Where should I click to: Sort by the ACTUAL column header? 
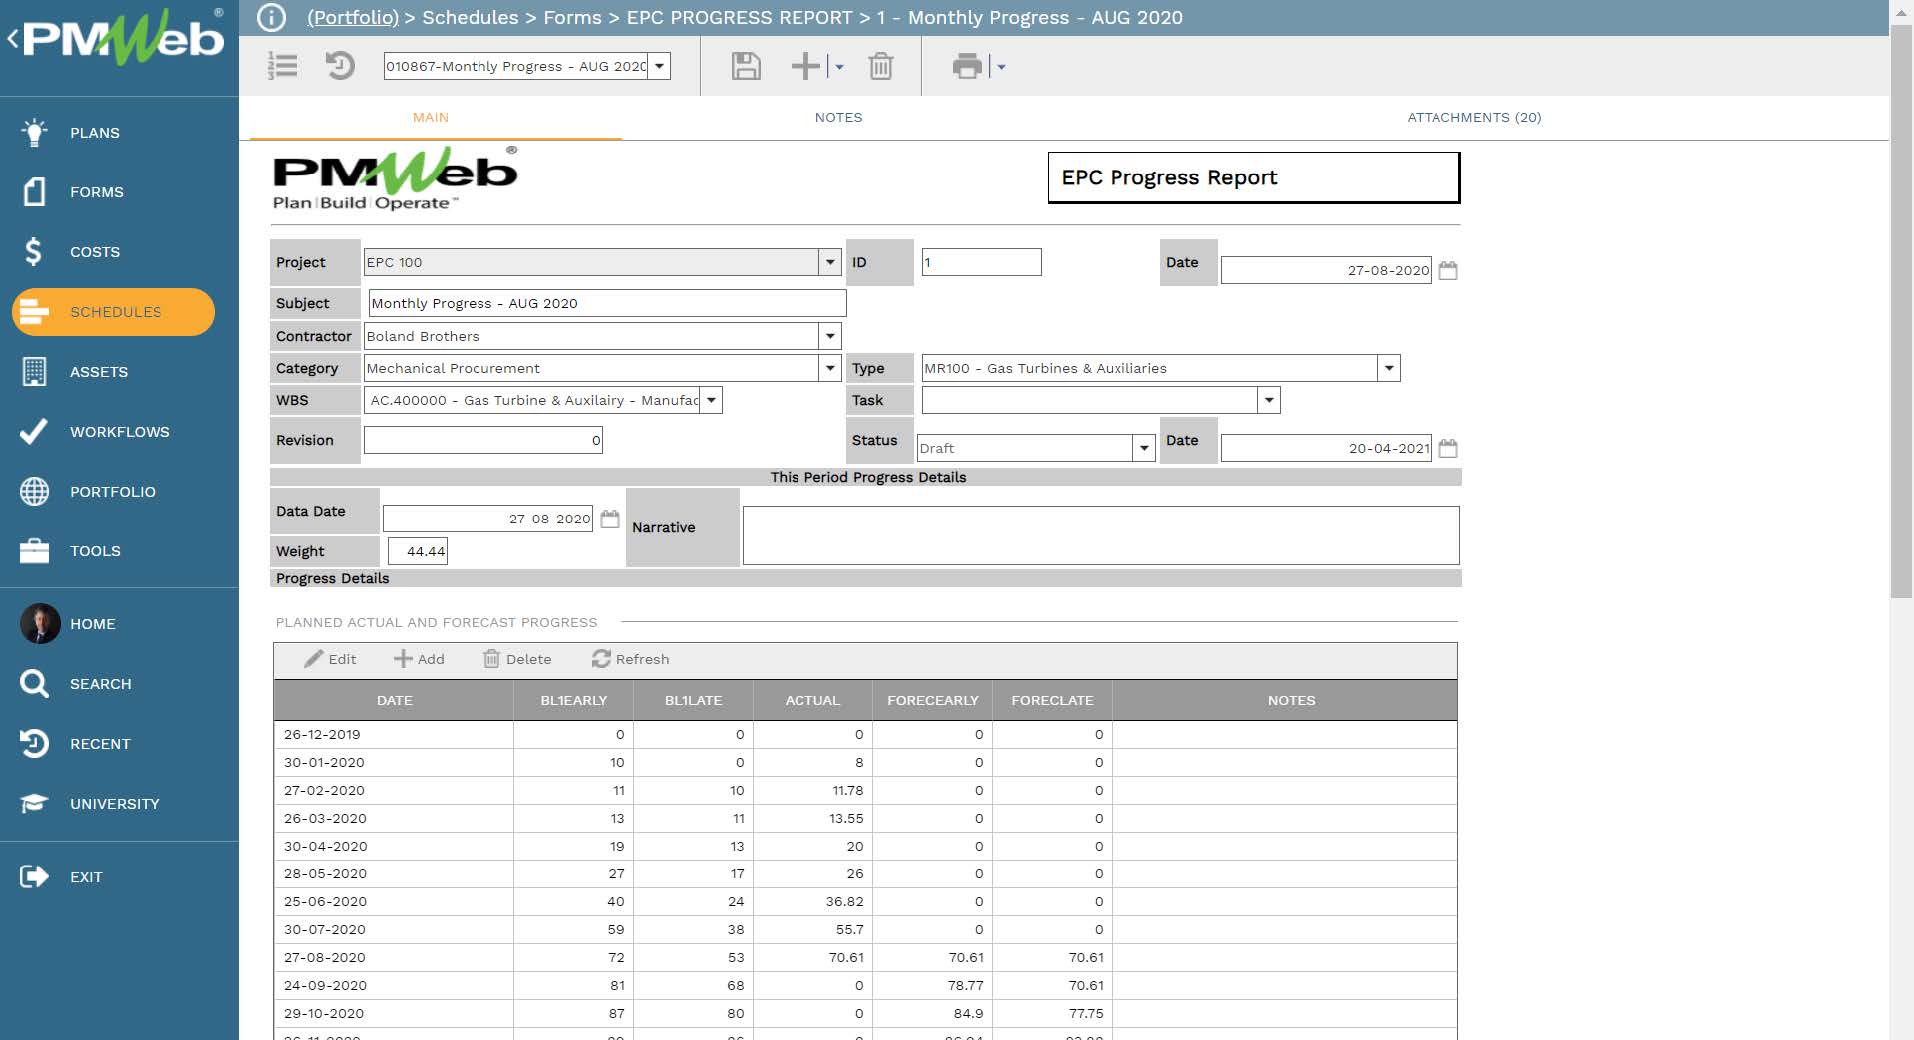(x=813, y=700)
